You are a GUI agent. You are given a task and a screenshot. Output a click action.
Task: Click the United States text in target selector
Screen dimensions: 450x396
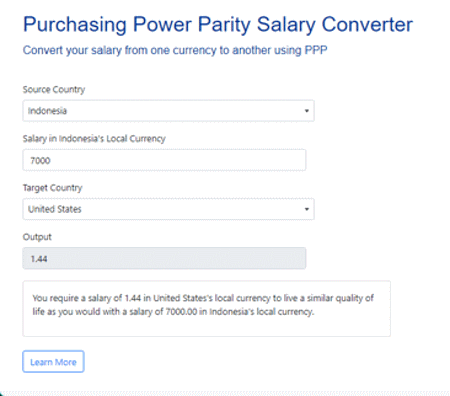tap(55, 209)
